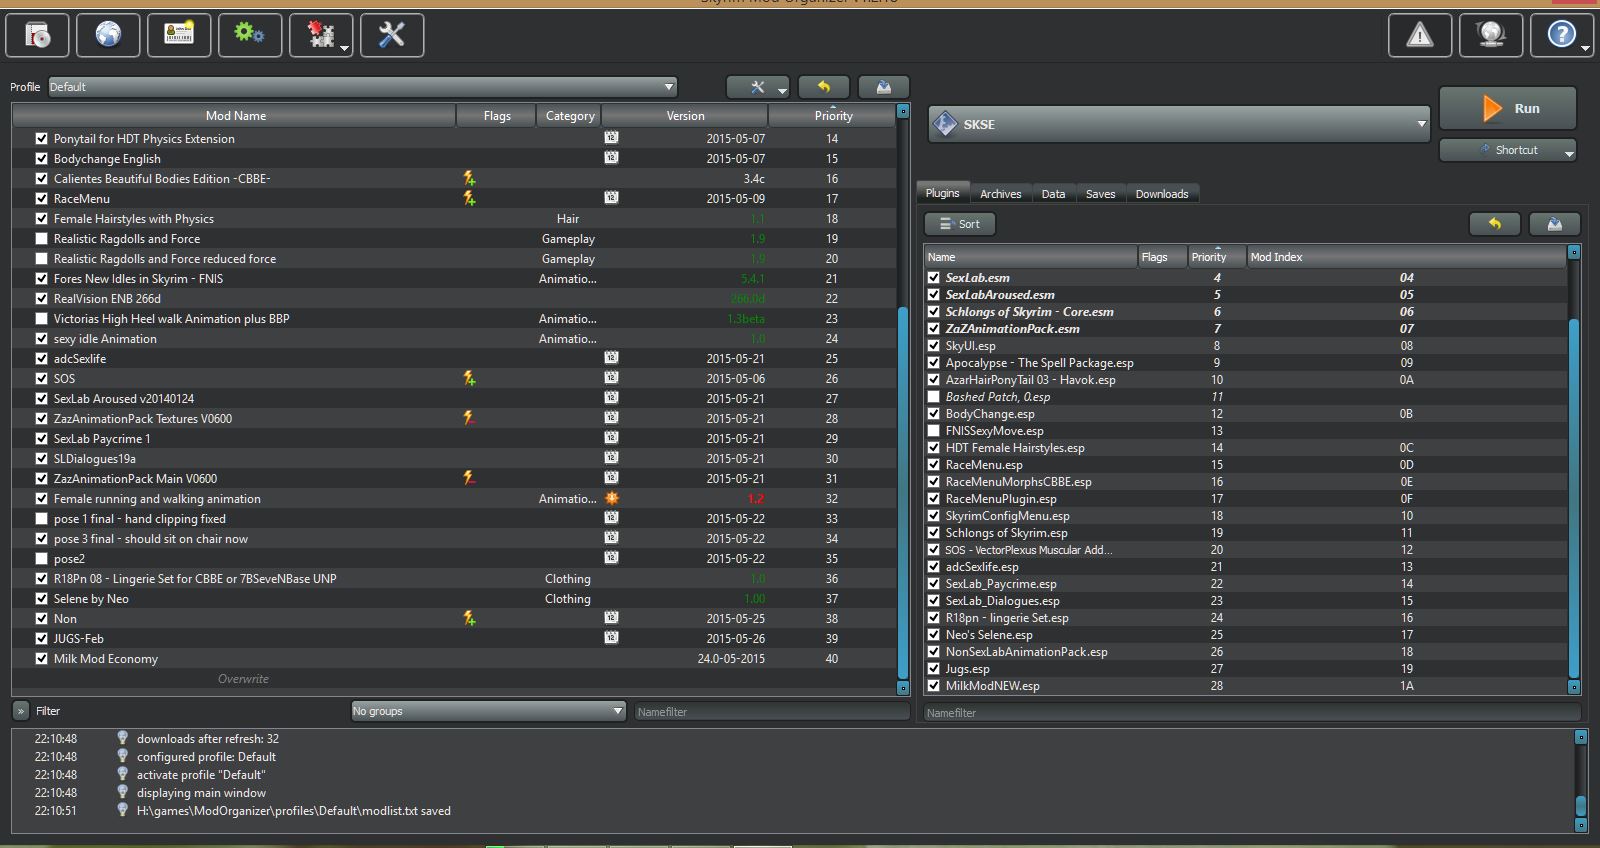Open the executables gears icon

(x=249, y=35)
